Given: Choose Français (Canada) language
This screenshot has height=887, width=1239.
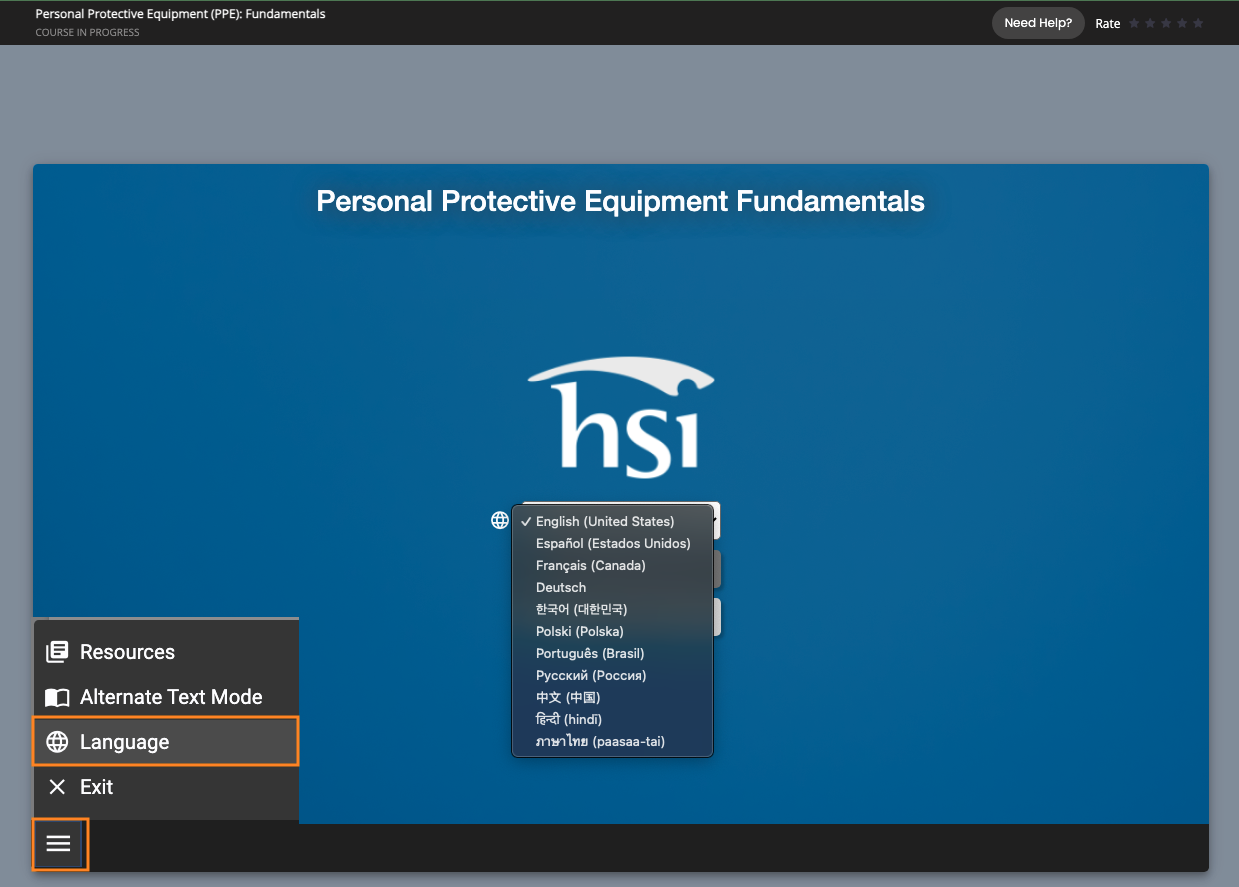Looking at the screenshot, I should pyautogui.click(x=612, y=566).
